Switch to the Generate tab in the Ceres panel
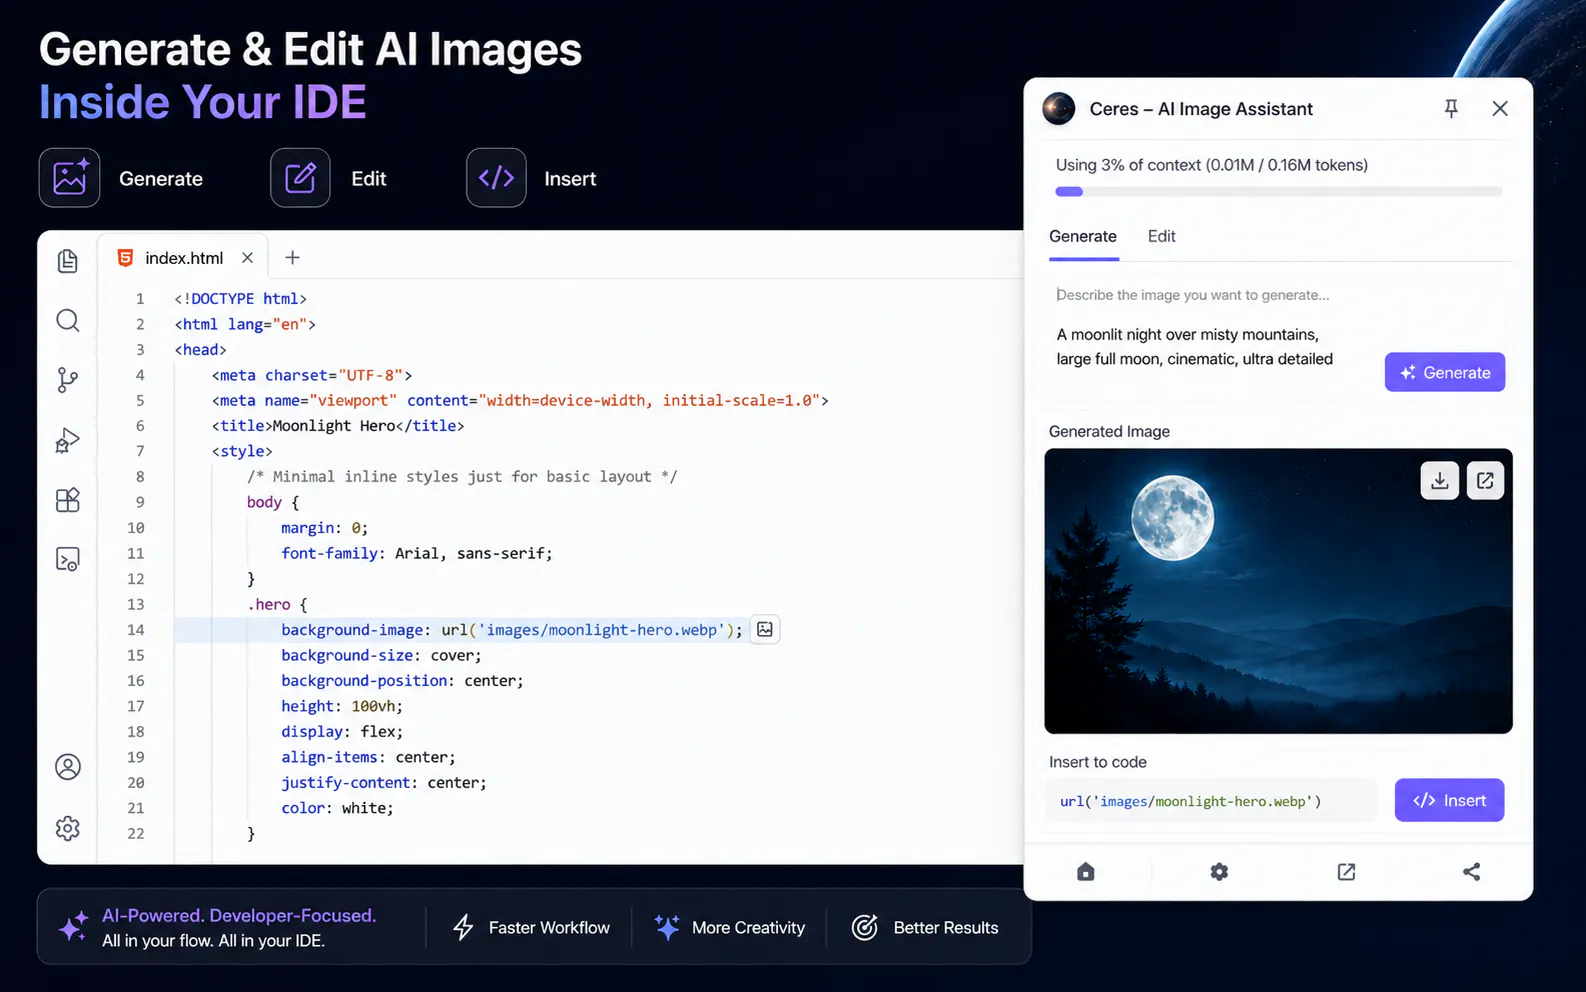 tap(1083, 237)
